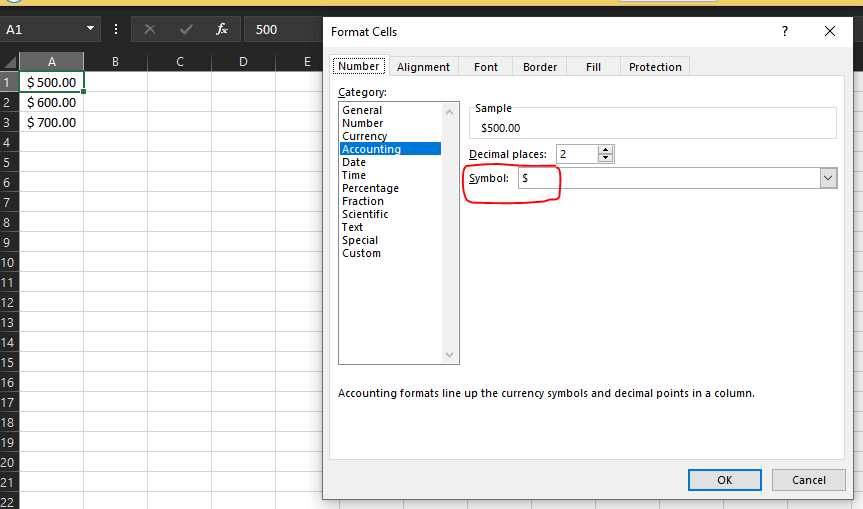Increase Decimal places with up spinner
Image resolution: width=863 pixels, height=509 pixels.
pyautogui.click(x=605, y=150)
